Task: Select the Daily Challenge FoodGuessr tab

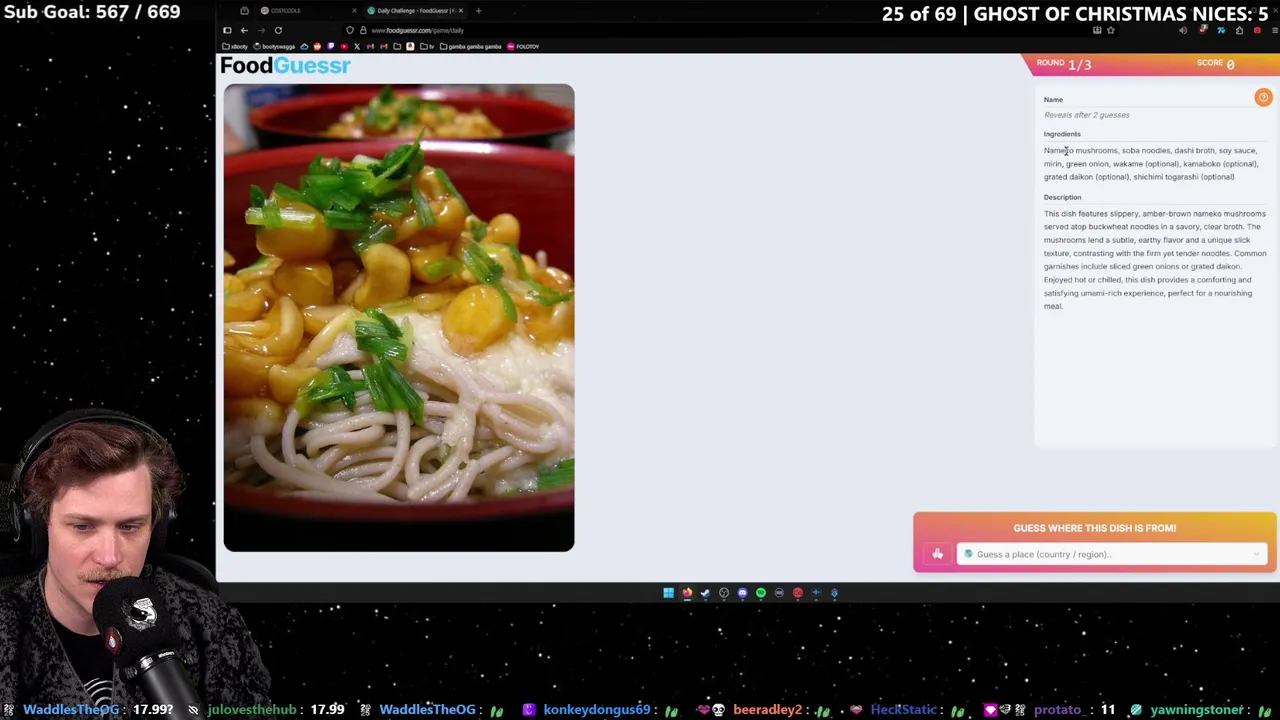Action: click(x=415, y=11)
